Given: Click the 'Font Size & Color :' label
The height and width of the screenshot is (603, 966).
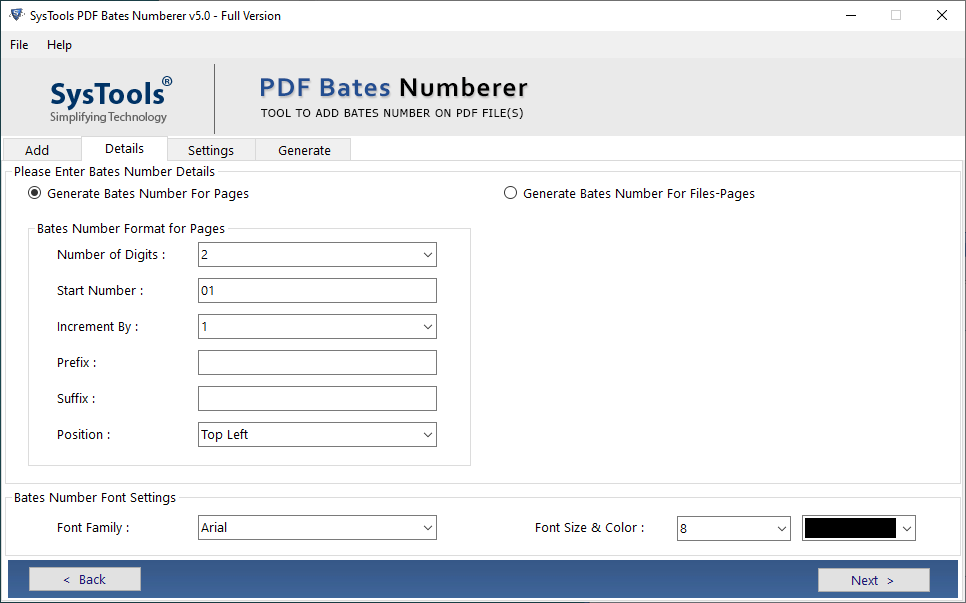Looking at the screenshot, I should [590, 528].
